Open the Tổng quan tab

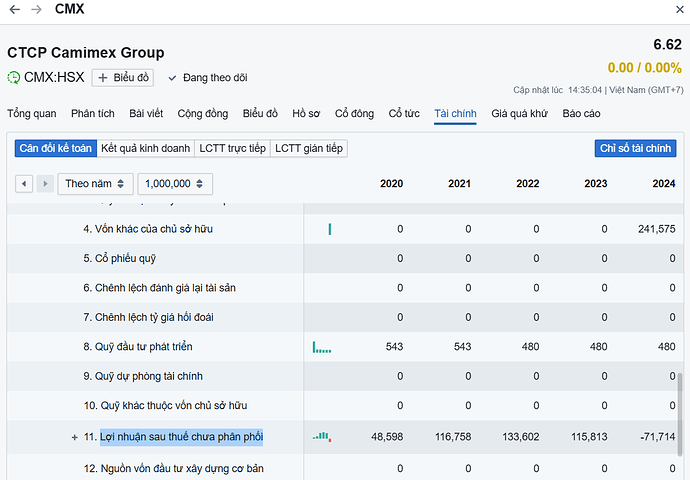coord(31,114)
